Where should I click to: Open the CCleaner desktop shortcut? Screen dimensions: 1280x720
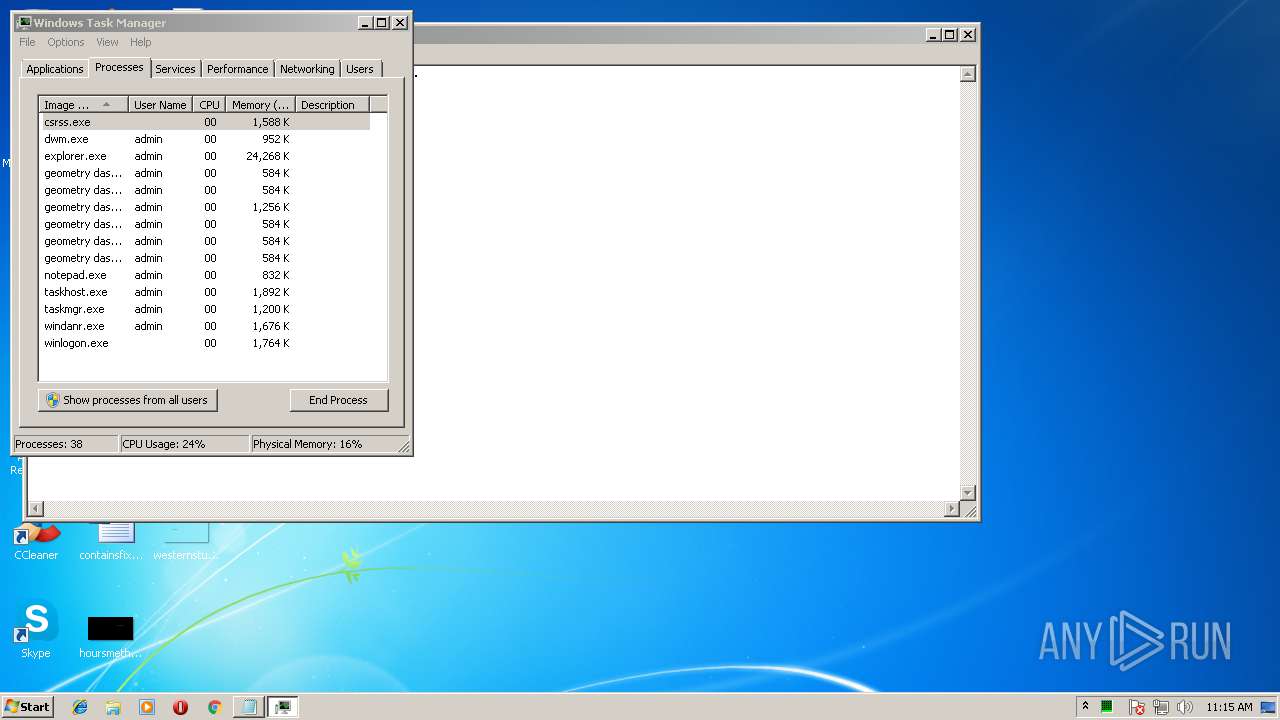tap(36, 541)
